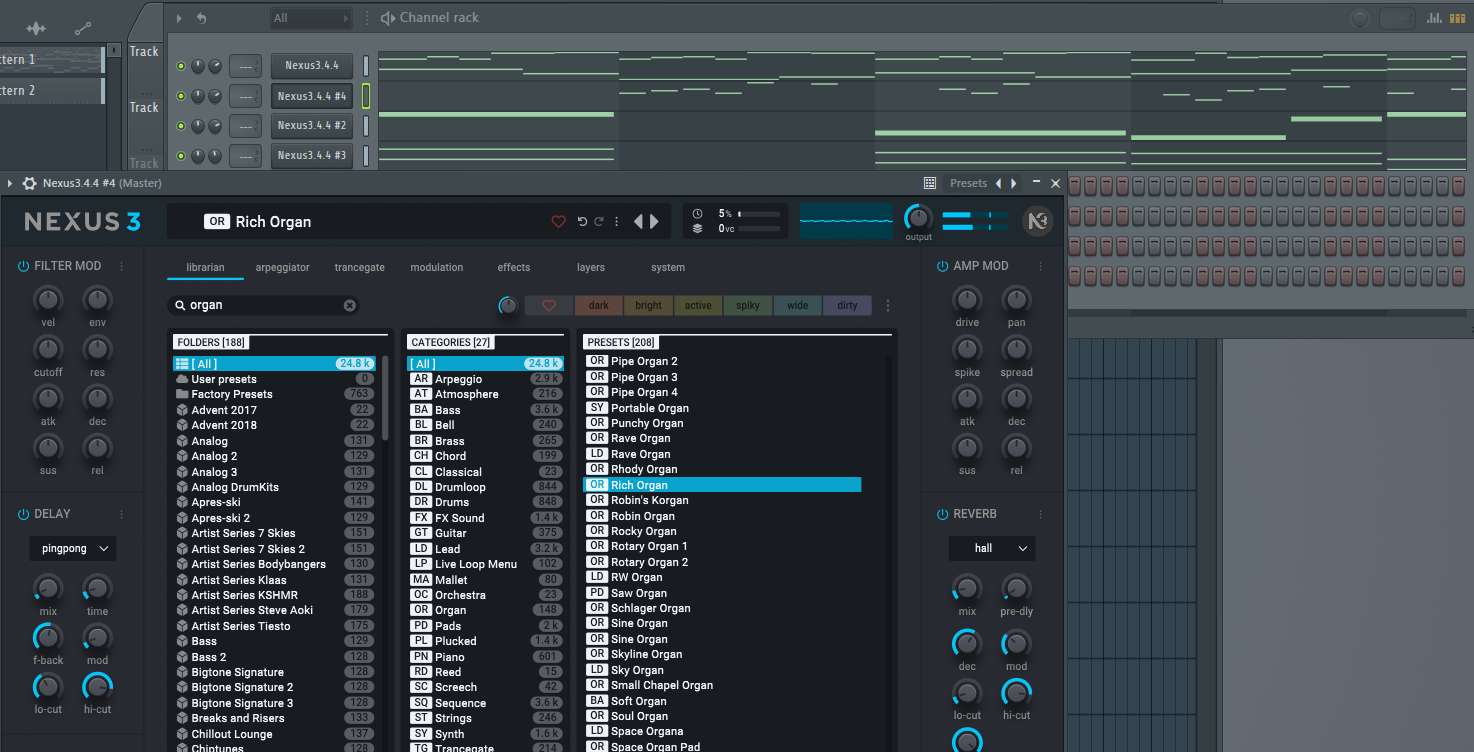The height and width of the screenshot is (752, 1474).
Task: Click the output volume knob
Action: pos(918,218)
